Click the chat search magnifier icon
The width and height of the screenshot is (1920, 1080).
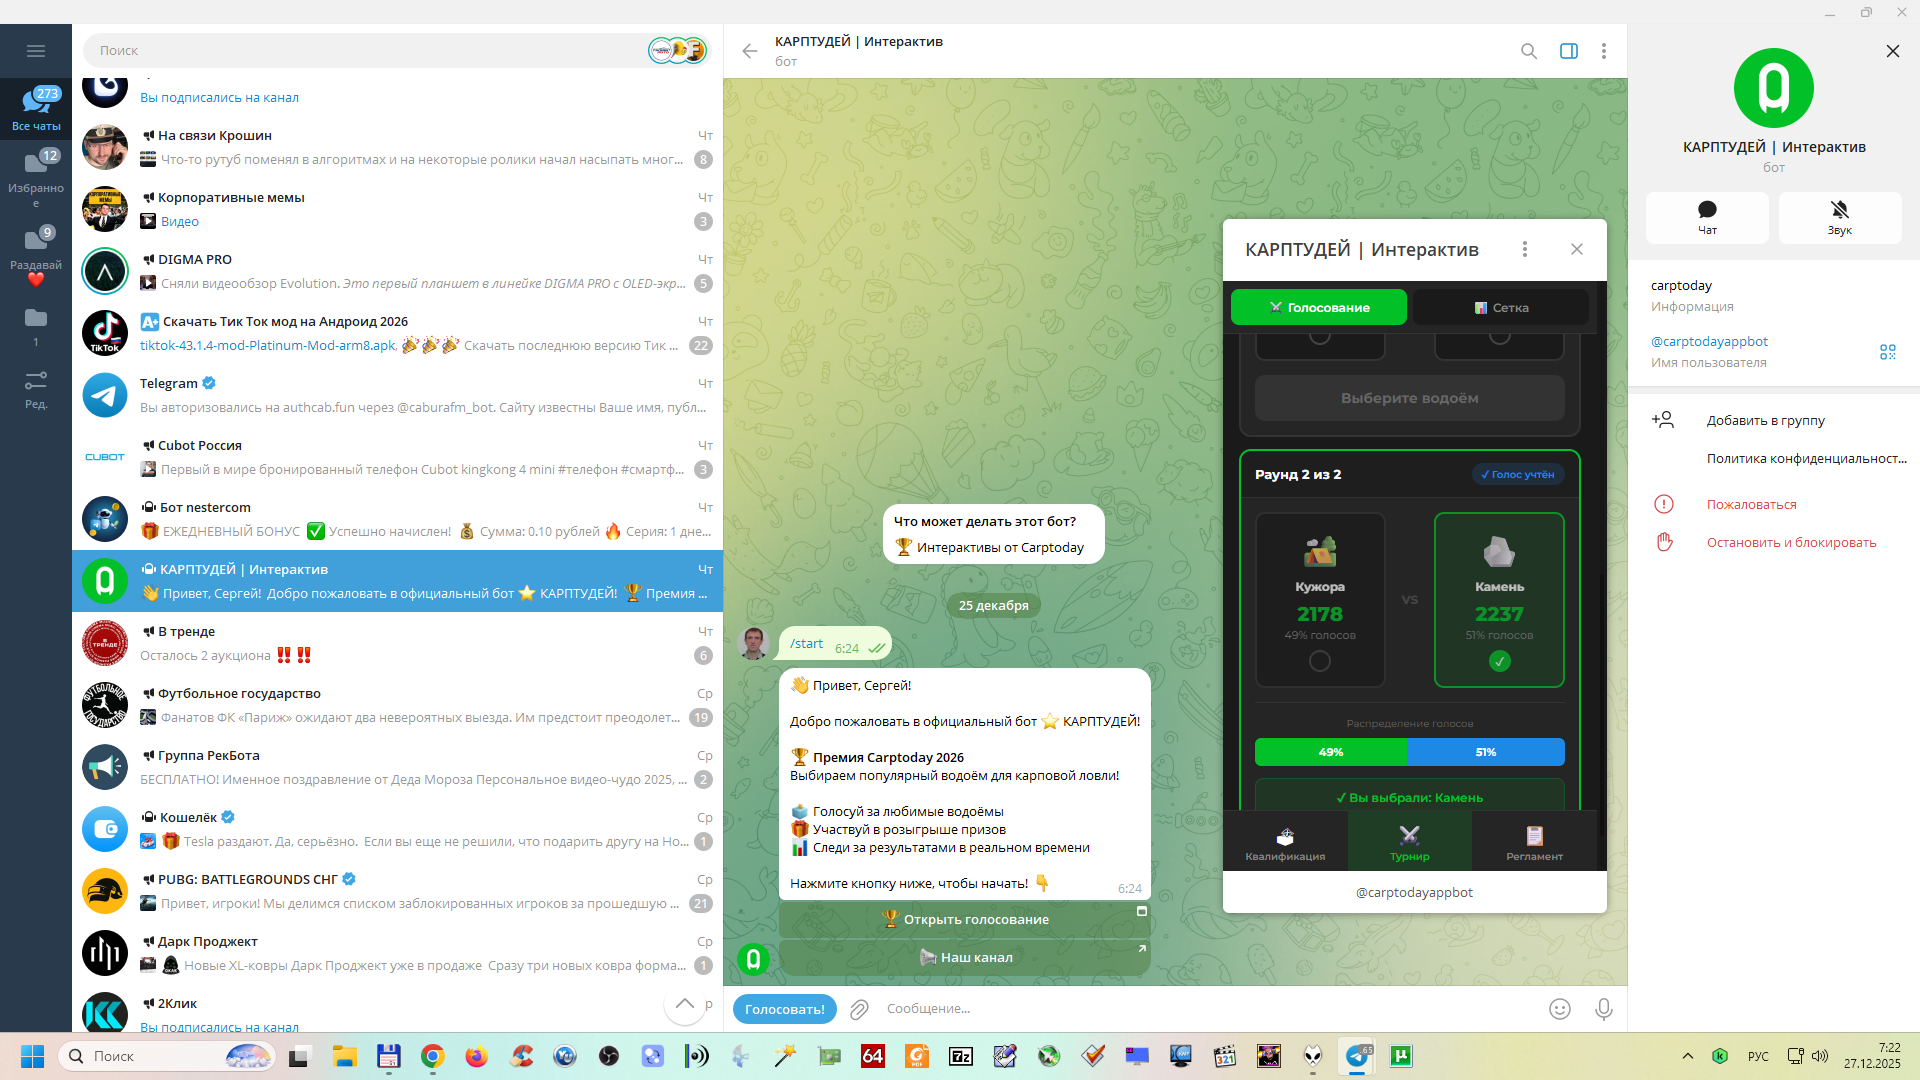(x=1529, y=51)
